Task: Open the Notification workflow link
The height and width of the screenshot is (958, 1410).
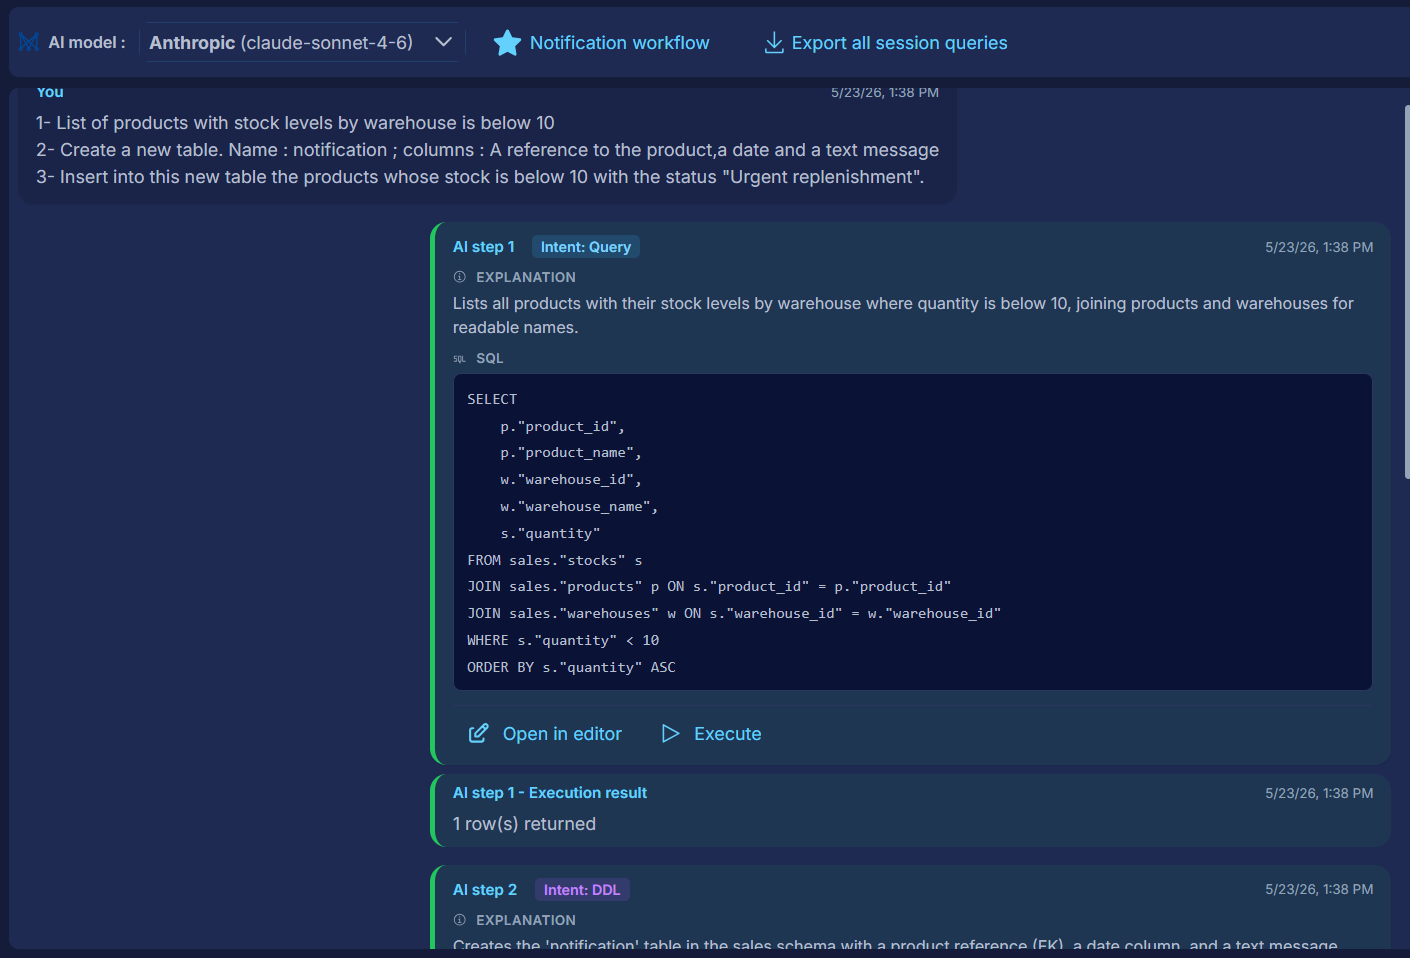Action: pos(619,43)
